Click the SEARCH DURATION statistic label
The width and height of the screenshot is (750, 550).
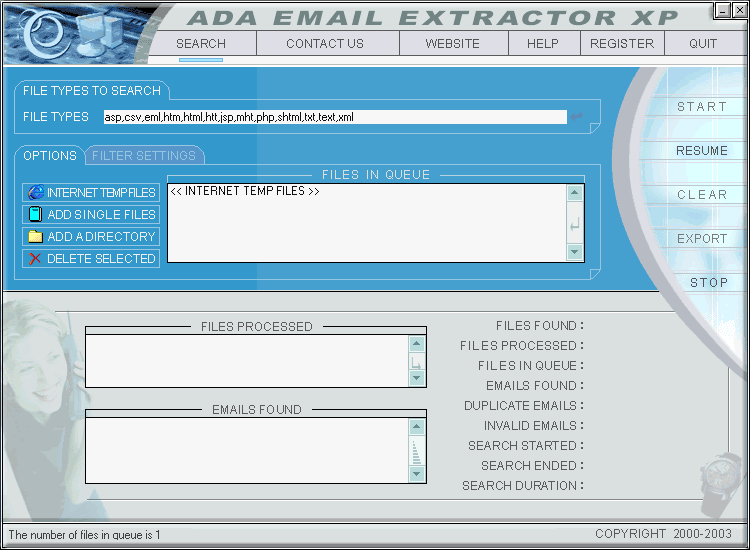click(523, 486)
